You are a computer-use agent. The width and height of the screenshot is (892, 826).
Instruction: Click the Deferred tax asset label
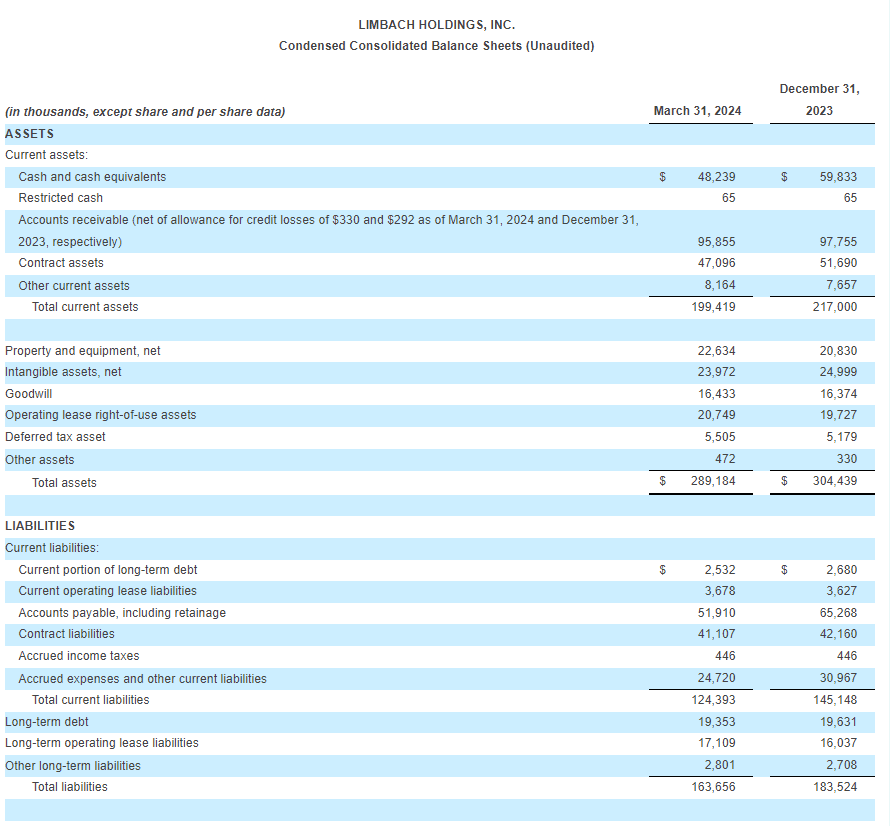point(55,437)
